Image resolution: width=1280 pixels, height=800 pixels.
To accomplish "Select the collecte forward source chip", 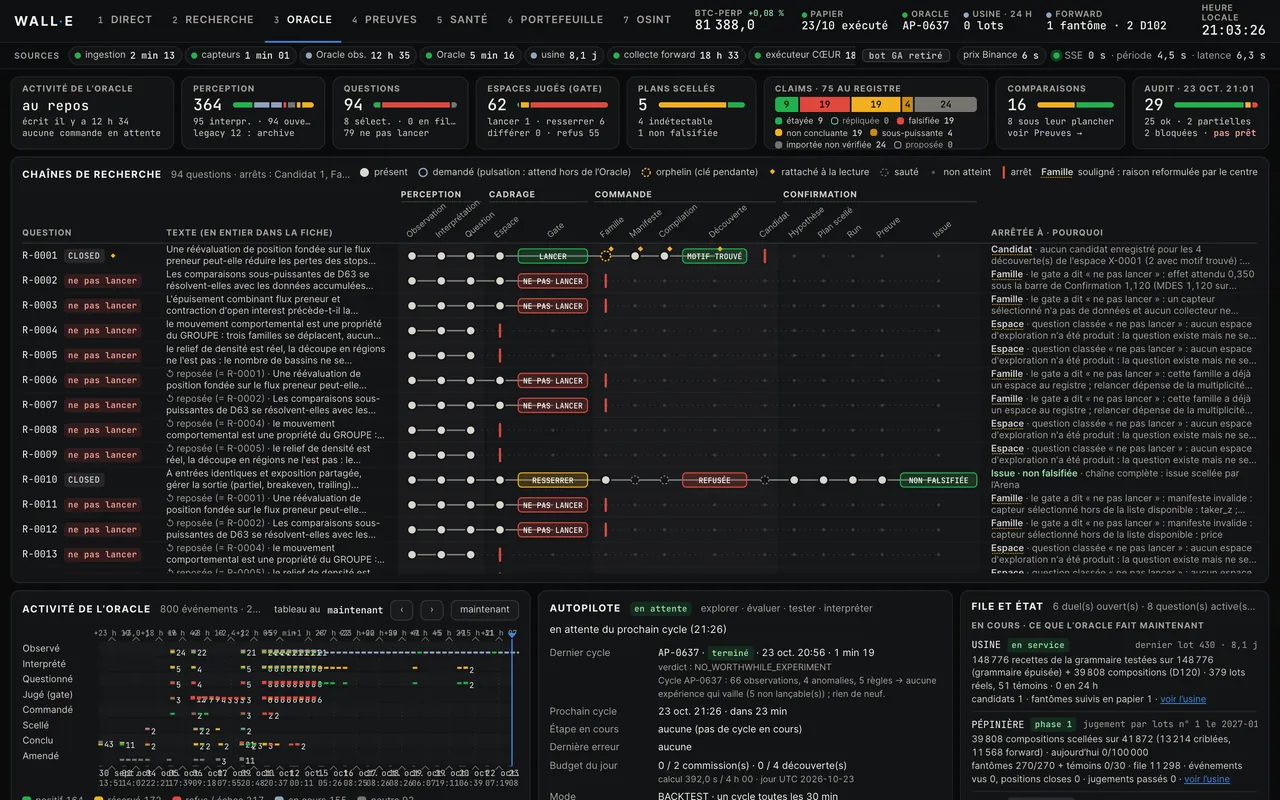I will click(675, 55).
